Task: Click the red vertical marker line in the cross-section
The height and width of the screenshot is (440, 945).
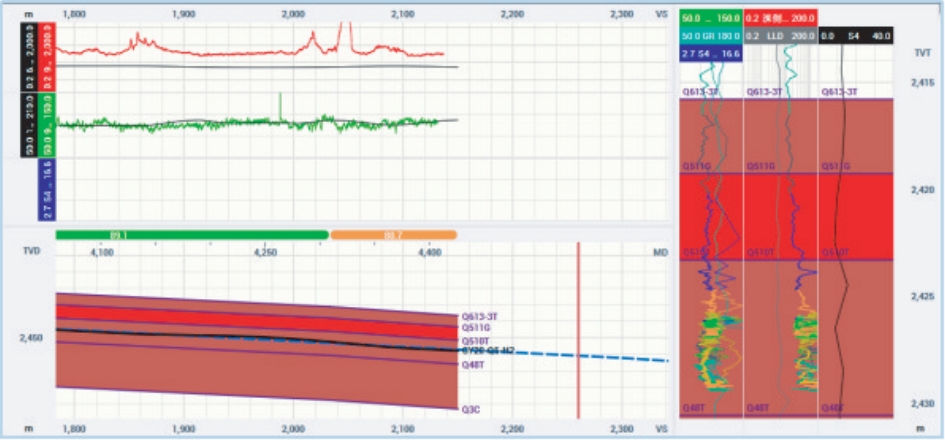Action: coord(578,330)
